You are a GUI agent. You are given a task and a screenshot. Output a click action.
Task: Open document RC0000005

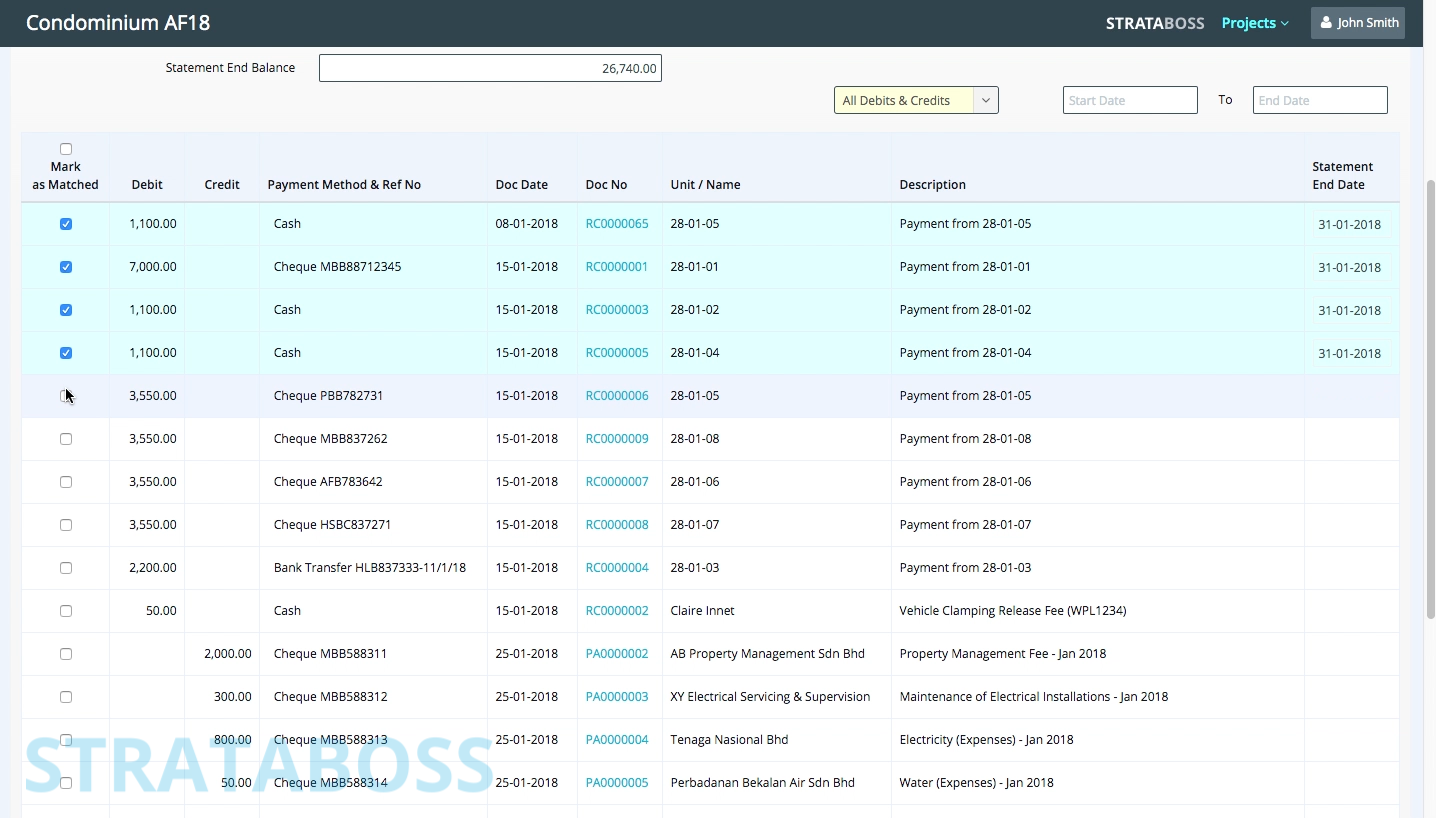pyautogui.click(x=617, y=353)
